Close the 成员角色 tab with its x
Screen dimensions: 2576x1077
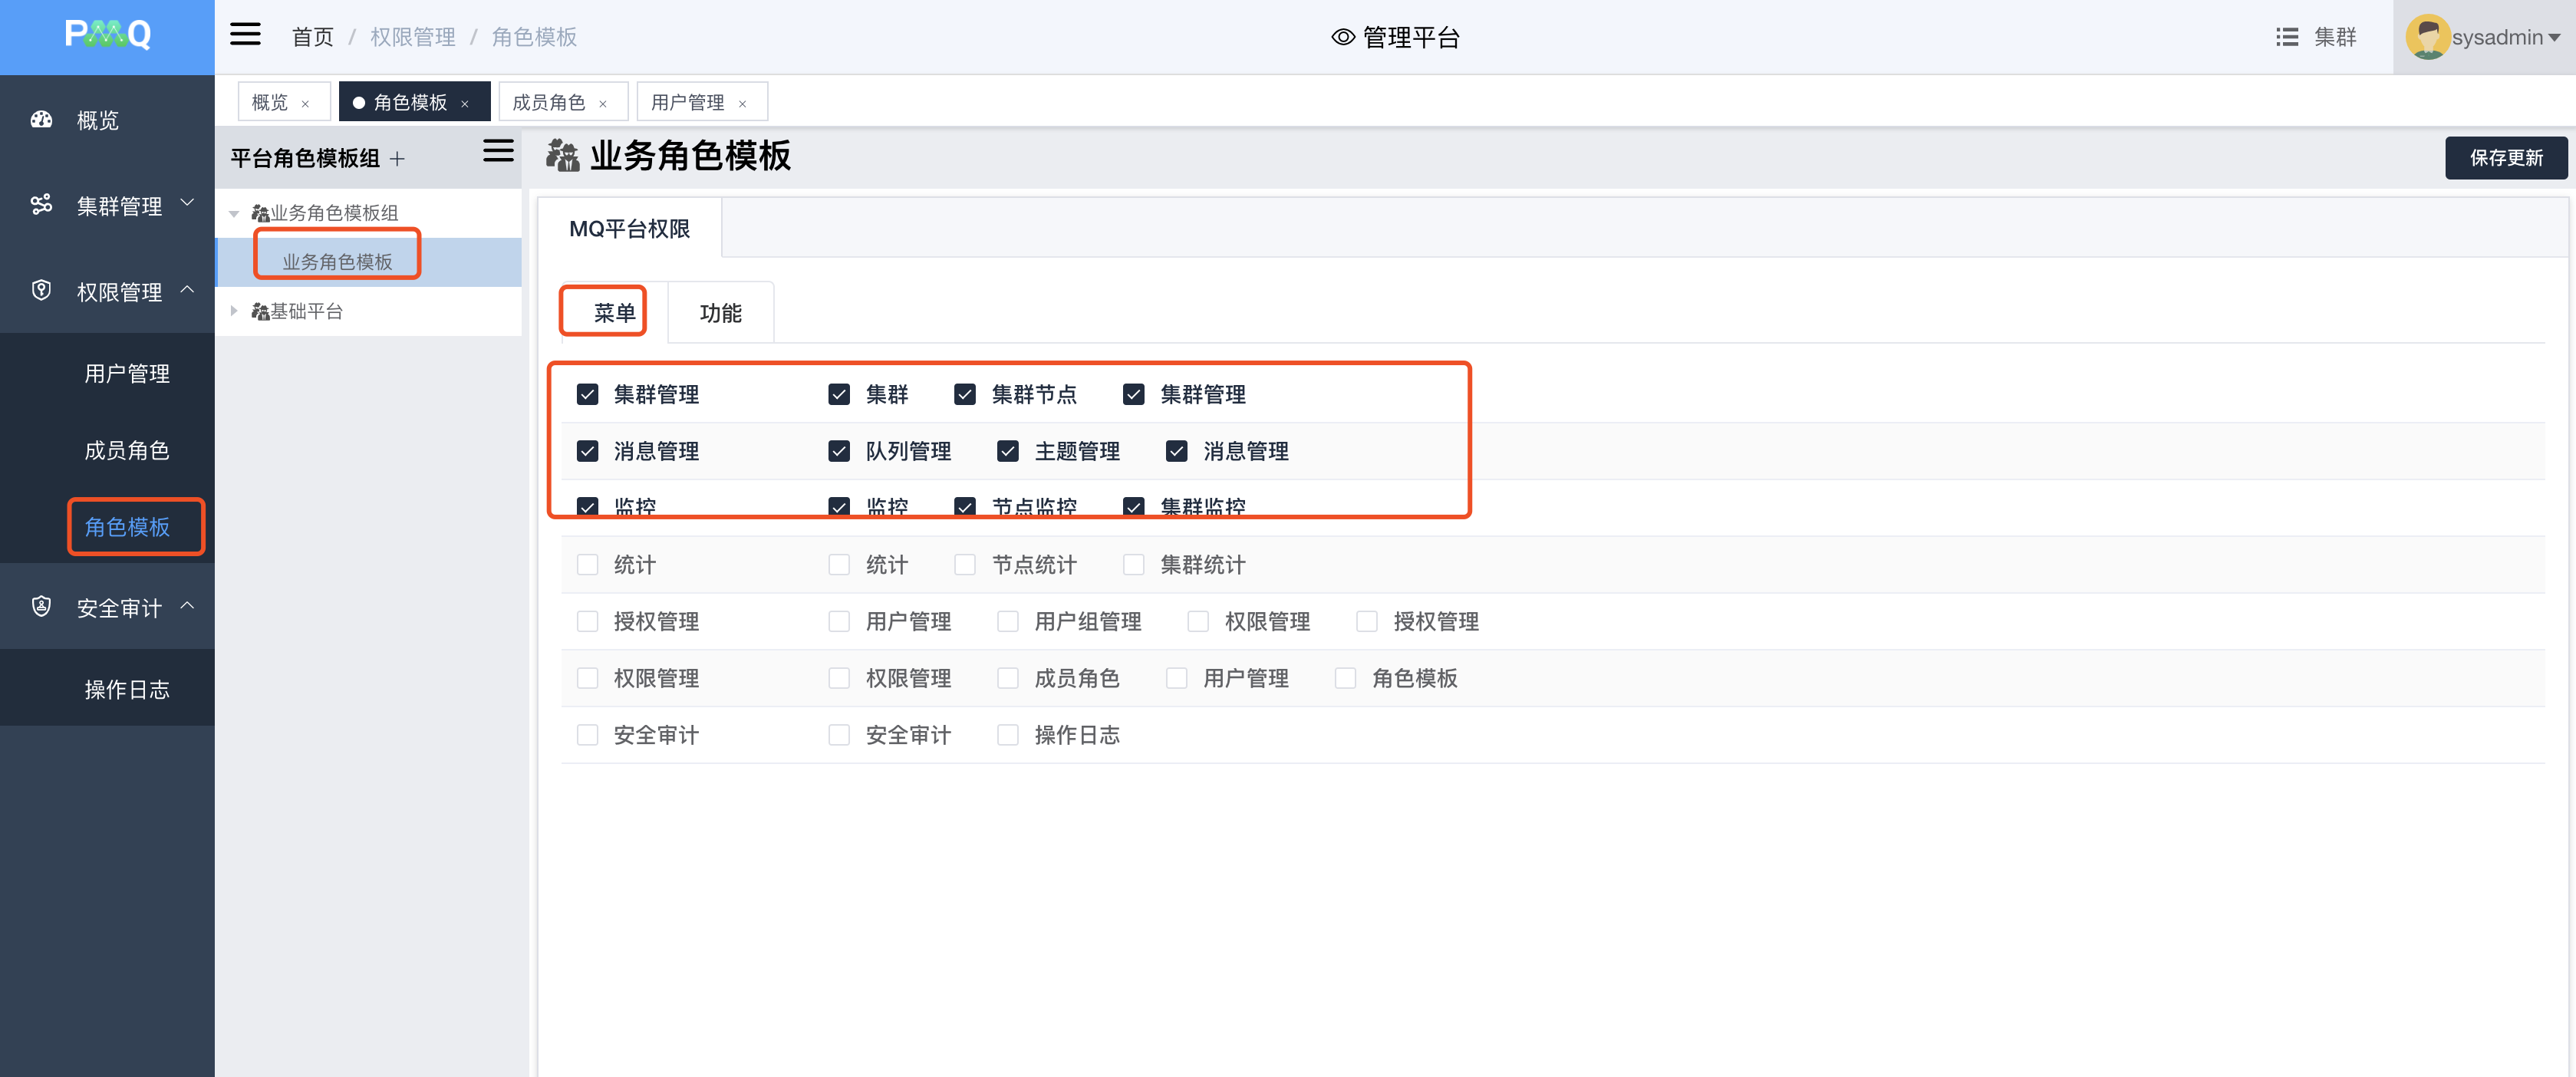[x=603, y=104]
